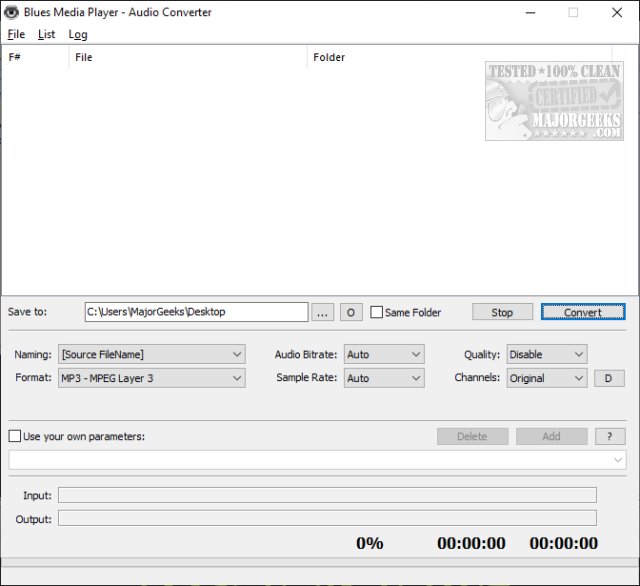Start conversion with the Convert button
The width and height of the screenshot is (640, 586).
(583, 312)
